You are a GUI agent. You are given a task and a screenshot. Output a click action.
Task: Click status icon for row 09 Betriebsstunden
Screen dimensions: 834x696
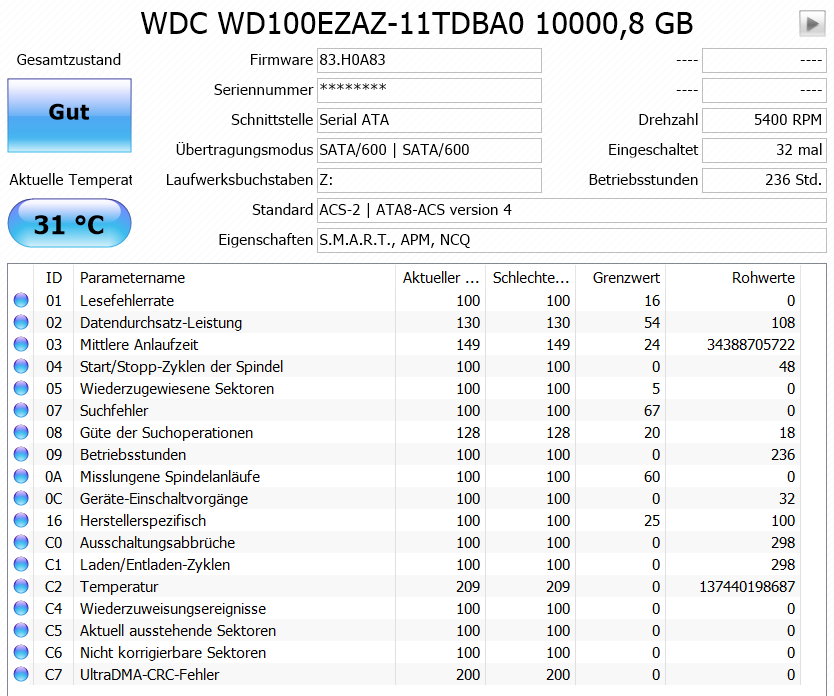(x=21, y=455)
